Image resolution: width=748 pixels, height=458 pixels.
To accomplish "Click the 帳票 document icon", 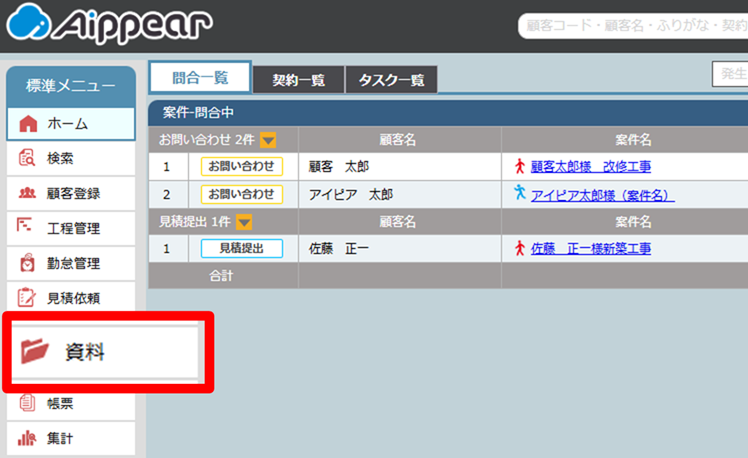I will (28, 403).
